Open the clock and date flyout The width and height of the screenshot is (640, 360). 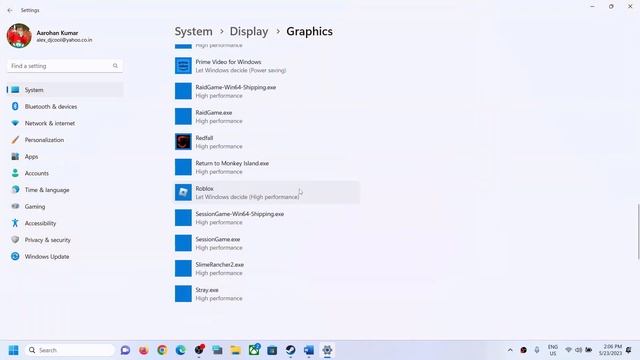click(611, 350)
